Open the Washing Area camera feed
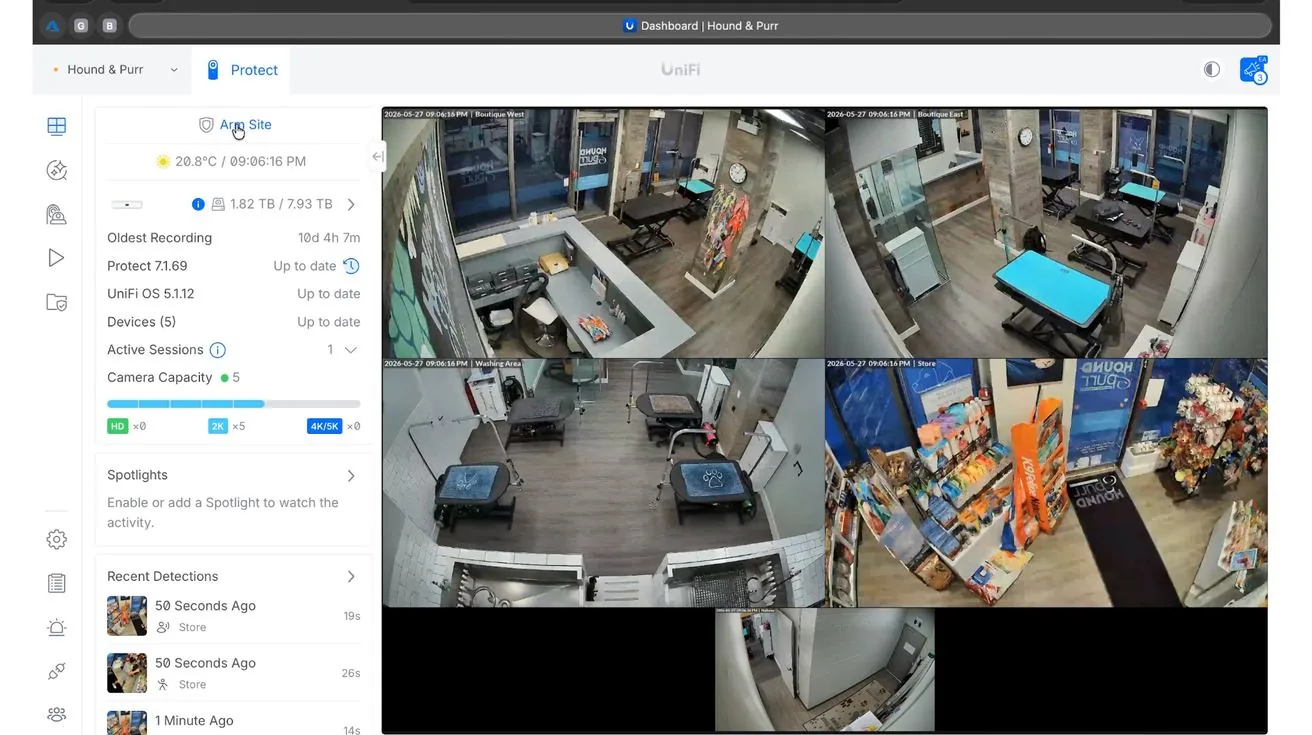This screenshot has width=1312, height=735. (x=603, y=483)
